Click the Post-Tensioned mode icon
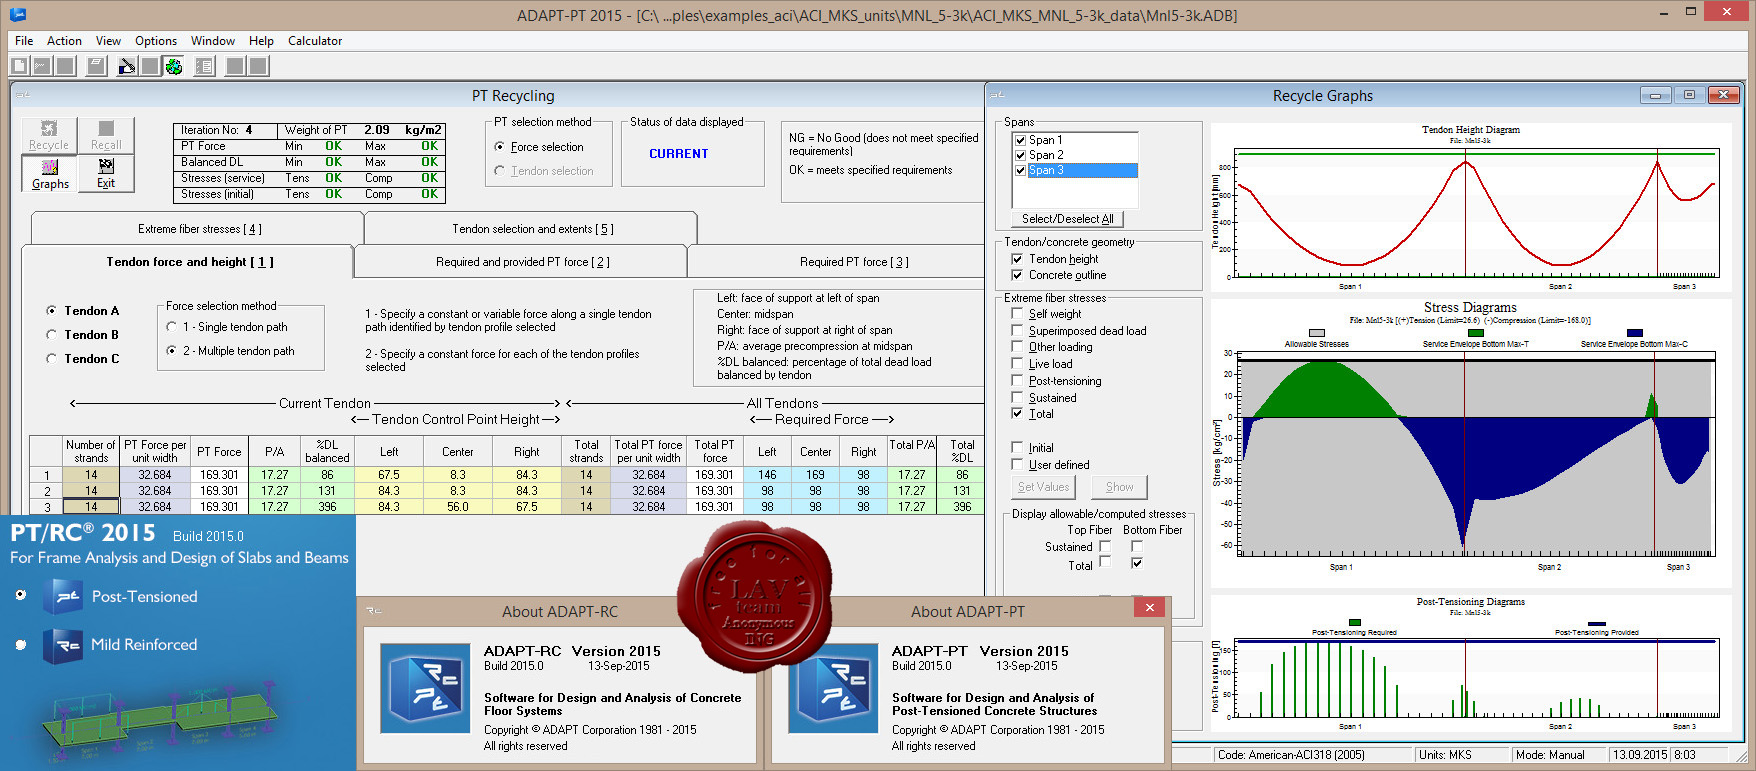The width and height of the screenshot is (1756, 771). pos(62,596)
